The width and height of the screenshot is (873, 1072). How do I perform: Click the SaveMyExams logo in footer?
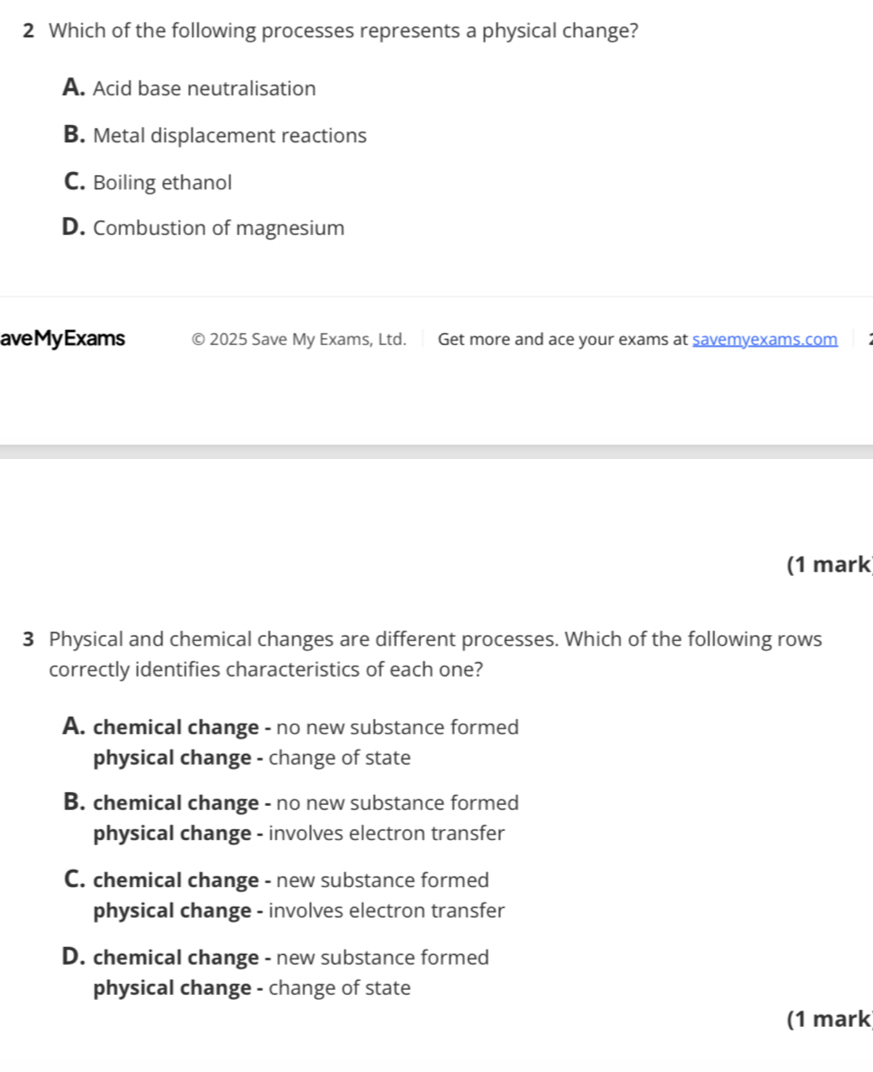[x=64, y=339]
